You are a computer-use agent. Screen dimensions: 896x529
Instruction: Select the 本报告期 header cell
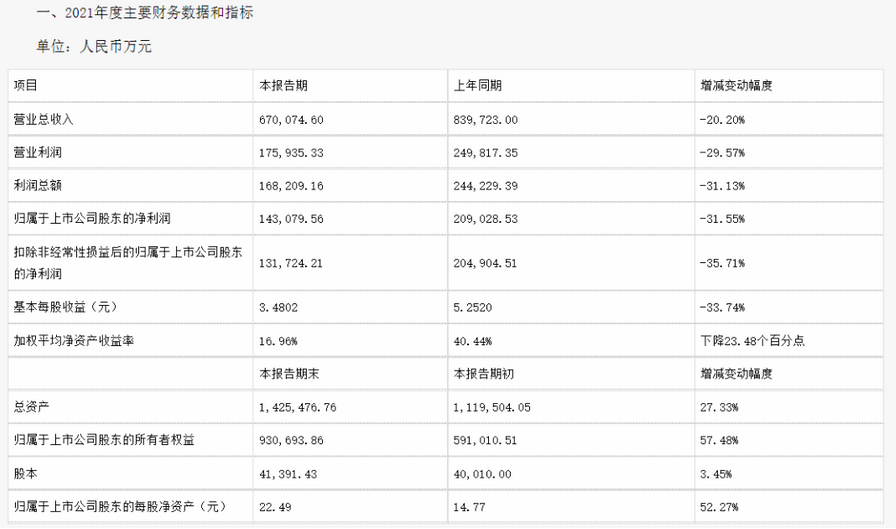pyautogui.click(x=350, y=86)
